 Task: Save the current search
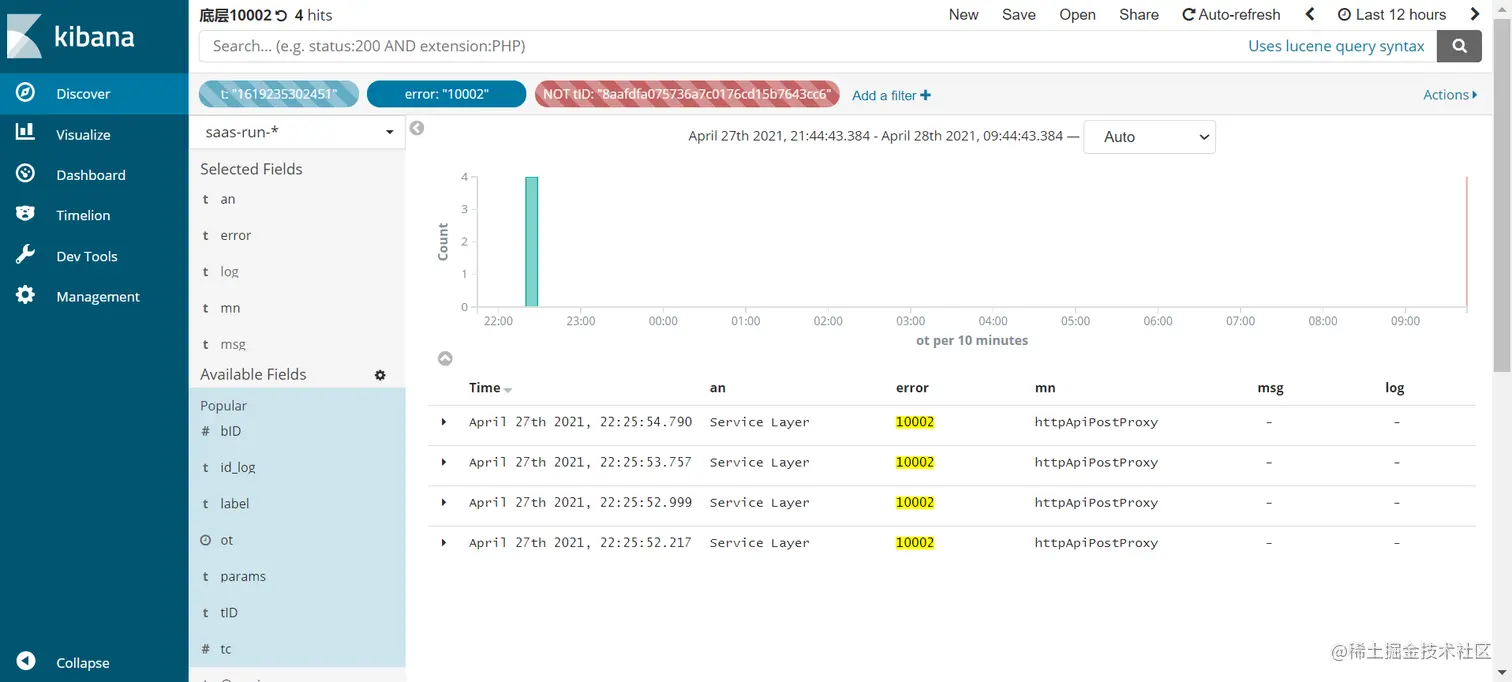point(1018,14)
